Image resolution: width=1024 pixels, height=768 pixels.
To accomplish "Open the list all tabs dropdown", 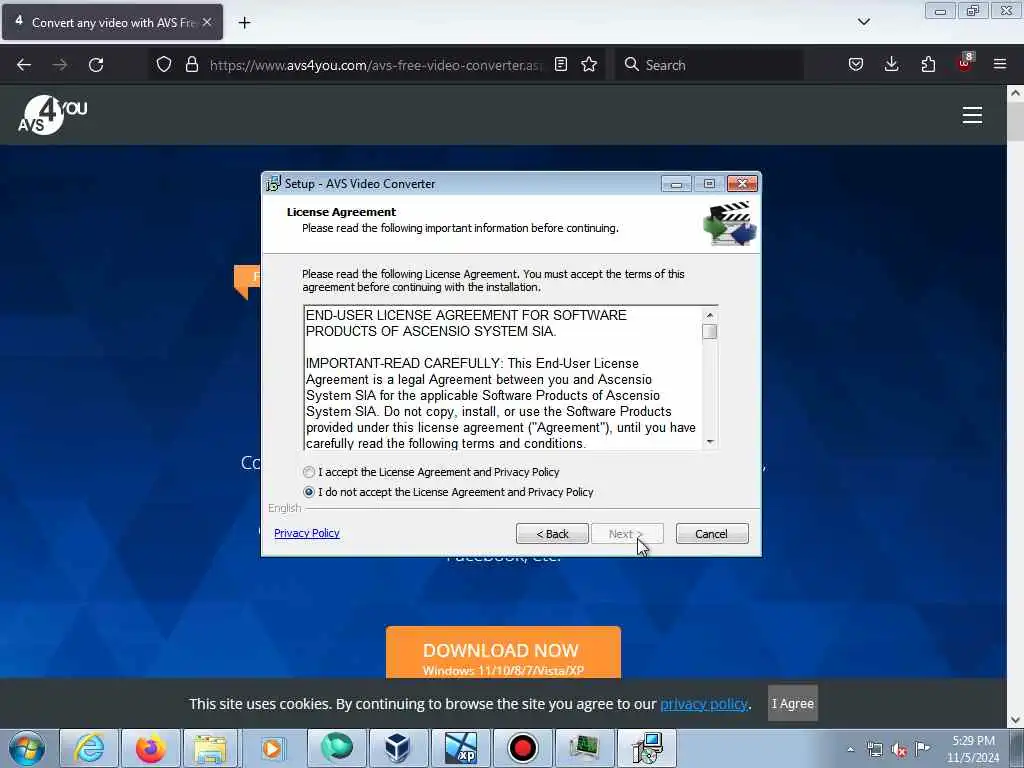I will point(863,22).
